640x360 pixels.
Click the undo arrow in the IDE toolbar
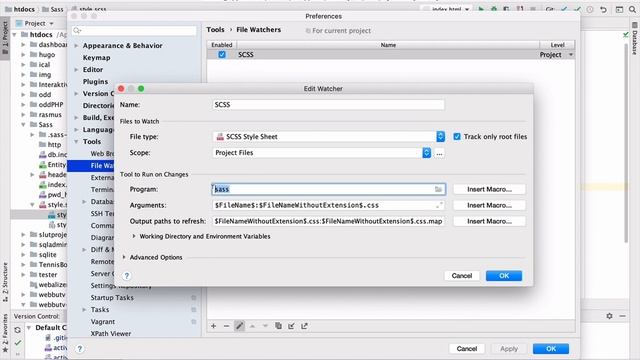tap(603, 9)
